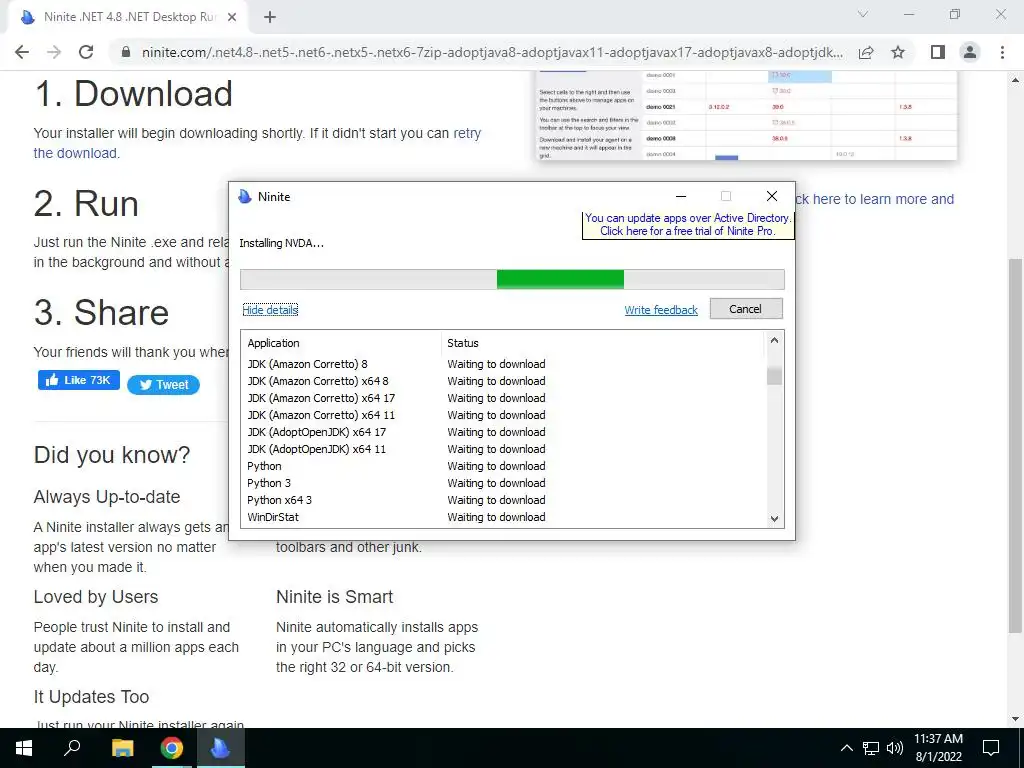Image resolution: width=1024 pixels, height=768 pixels.
Task: Click the padlock site info icon
Action: pos(126,52)
